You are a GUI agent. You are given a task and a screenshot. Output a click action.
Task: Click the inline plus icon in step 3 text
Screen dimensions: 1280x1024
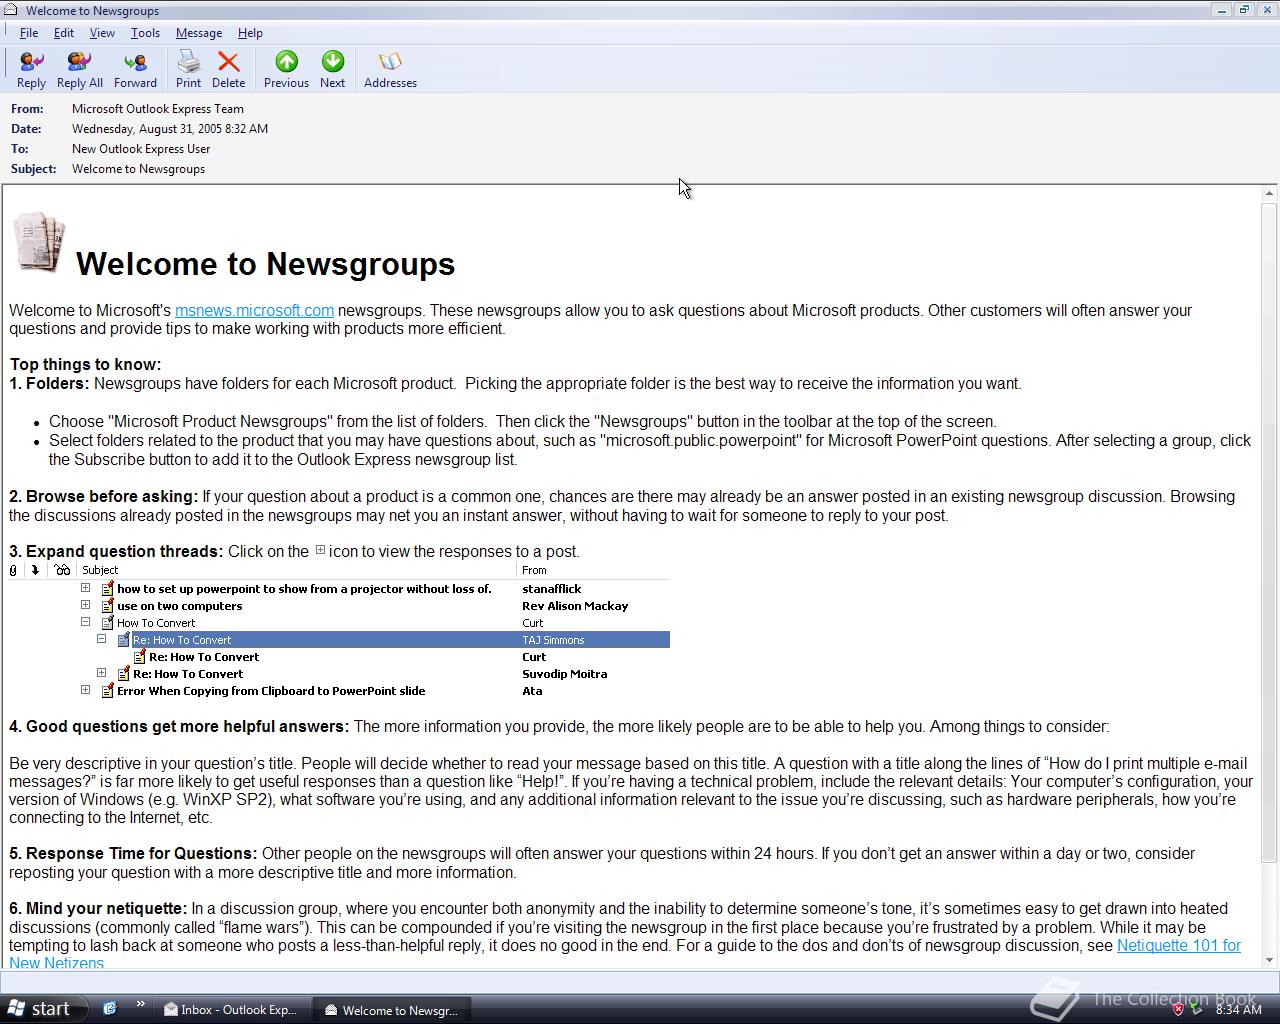click(320, 550)
